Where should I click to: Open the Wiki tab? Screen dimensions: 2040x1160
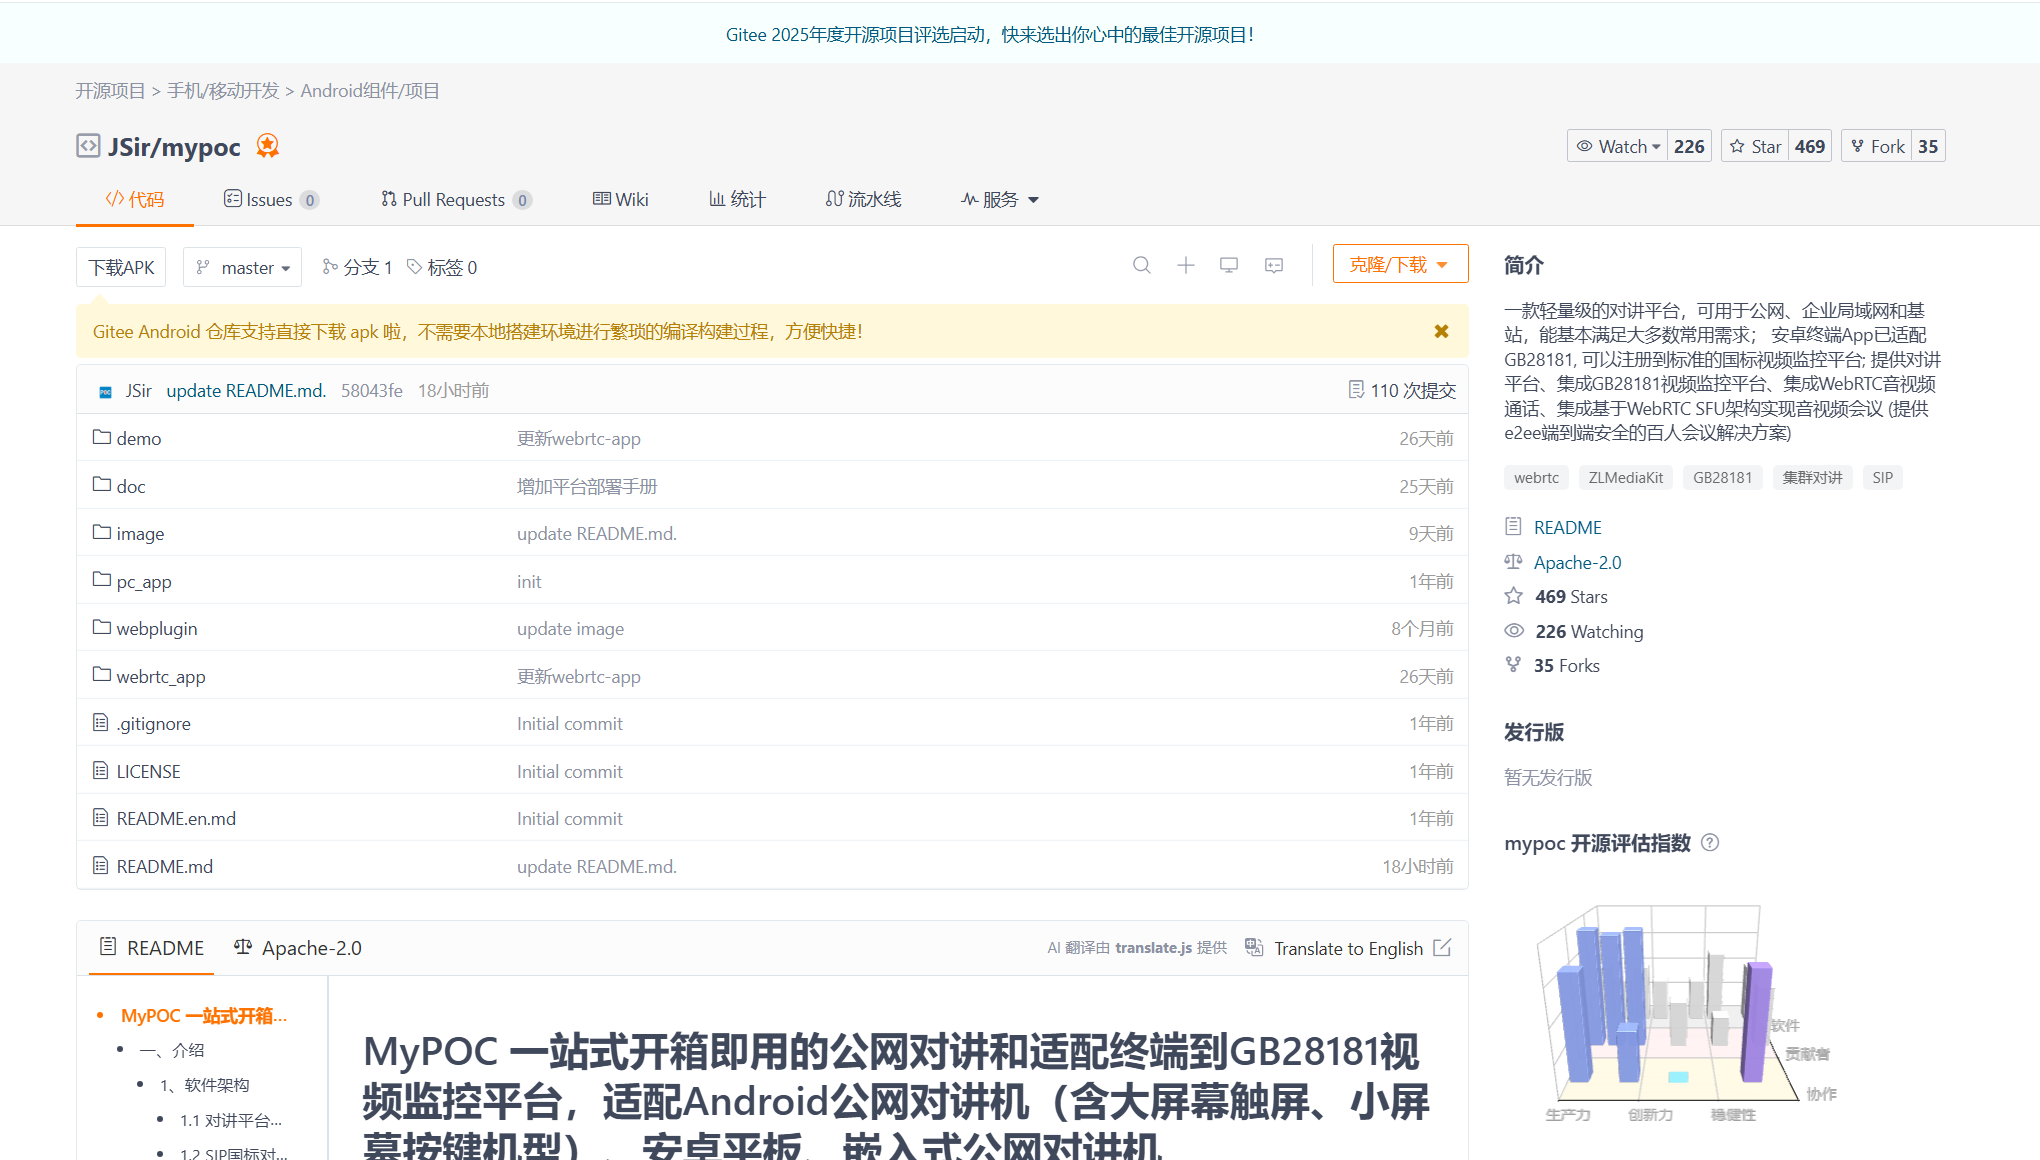(620, 199)
